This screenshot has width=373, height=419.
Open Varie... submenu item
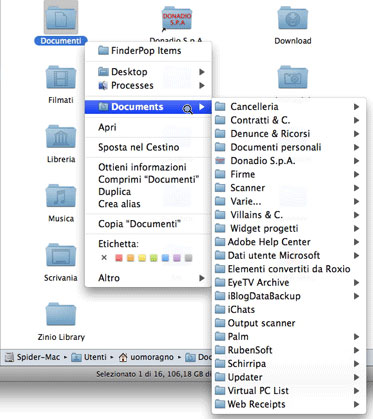[289, 201]
